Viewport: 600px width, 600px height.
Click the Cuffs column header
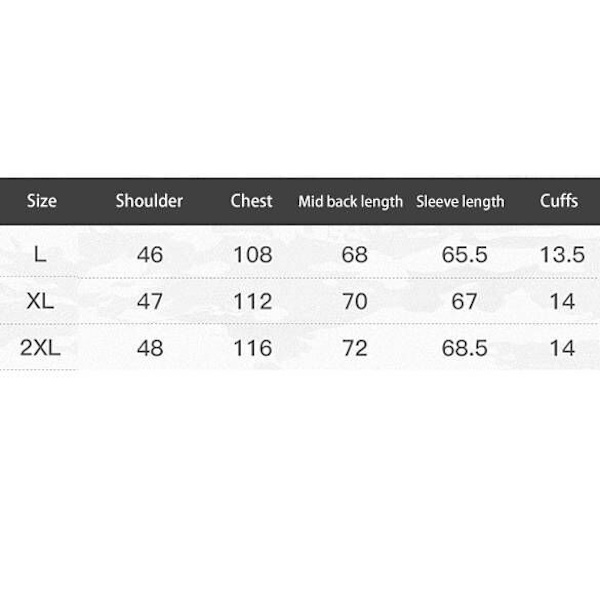coord(559,201)
